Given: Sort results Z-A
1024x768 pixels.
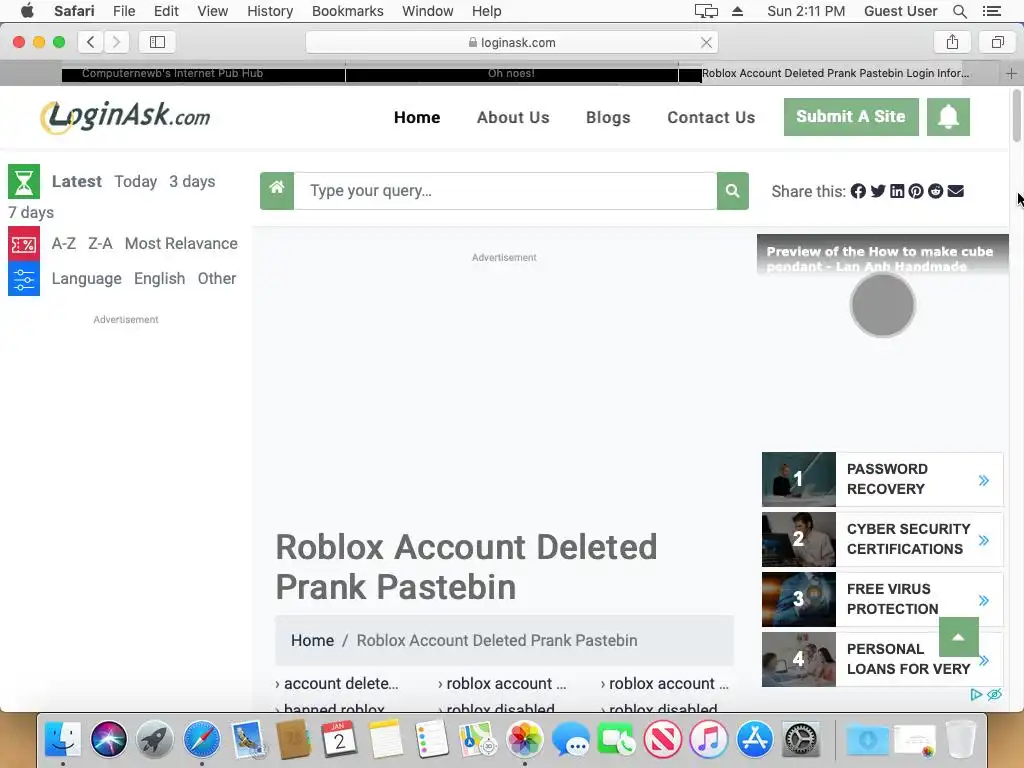Looking at the screenshot, I should coord(101,244).
